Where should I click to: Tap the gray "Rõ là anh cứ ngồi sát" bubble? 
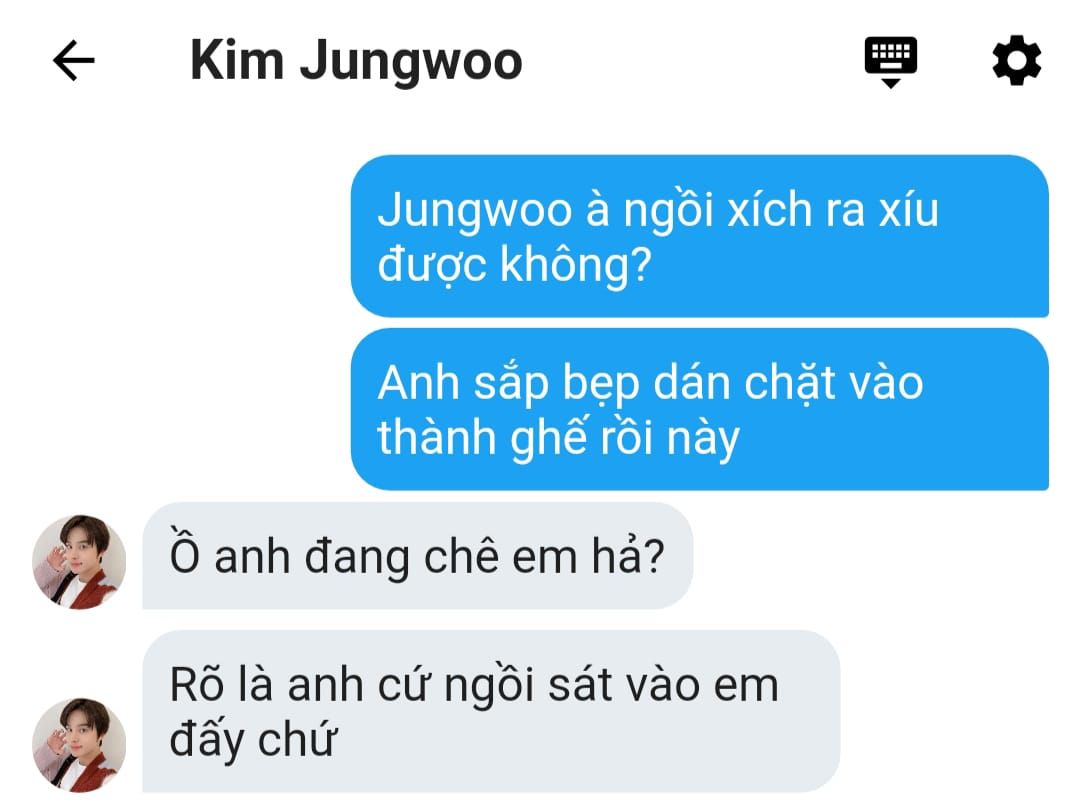491,712
